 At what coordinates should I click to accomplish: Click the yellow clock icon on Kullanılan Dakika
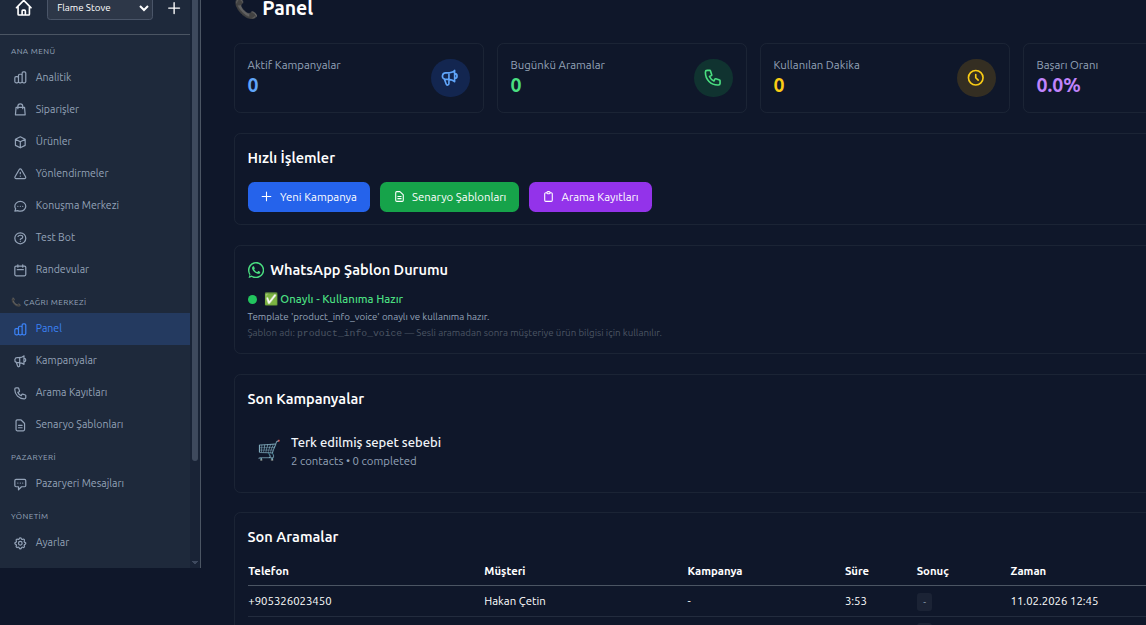point(975,77)
